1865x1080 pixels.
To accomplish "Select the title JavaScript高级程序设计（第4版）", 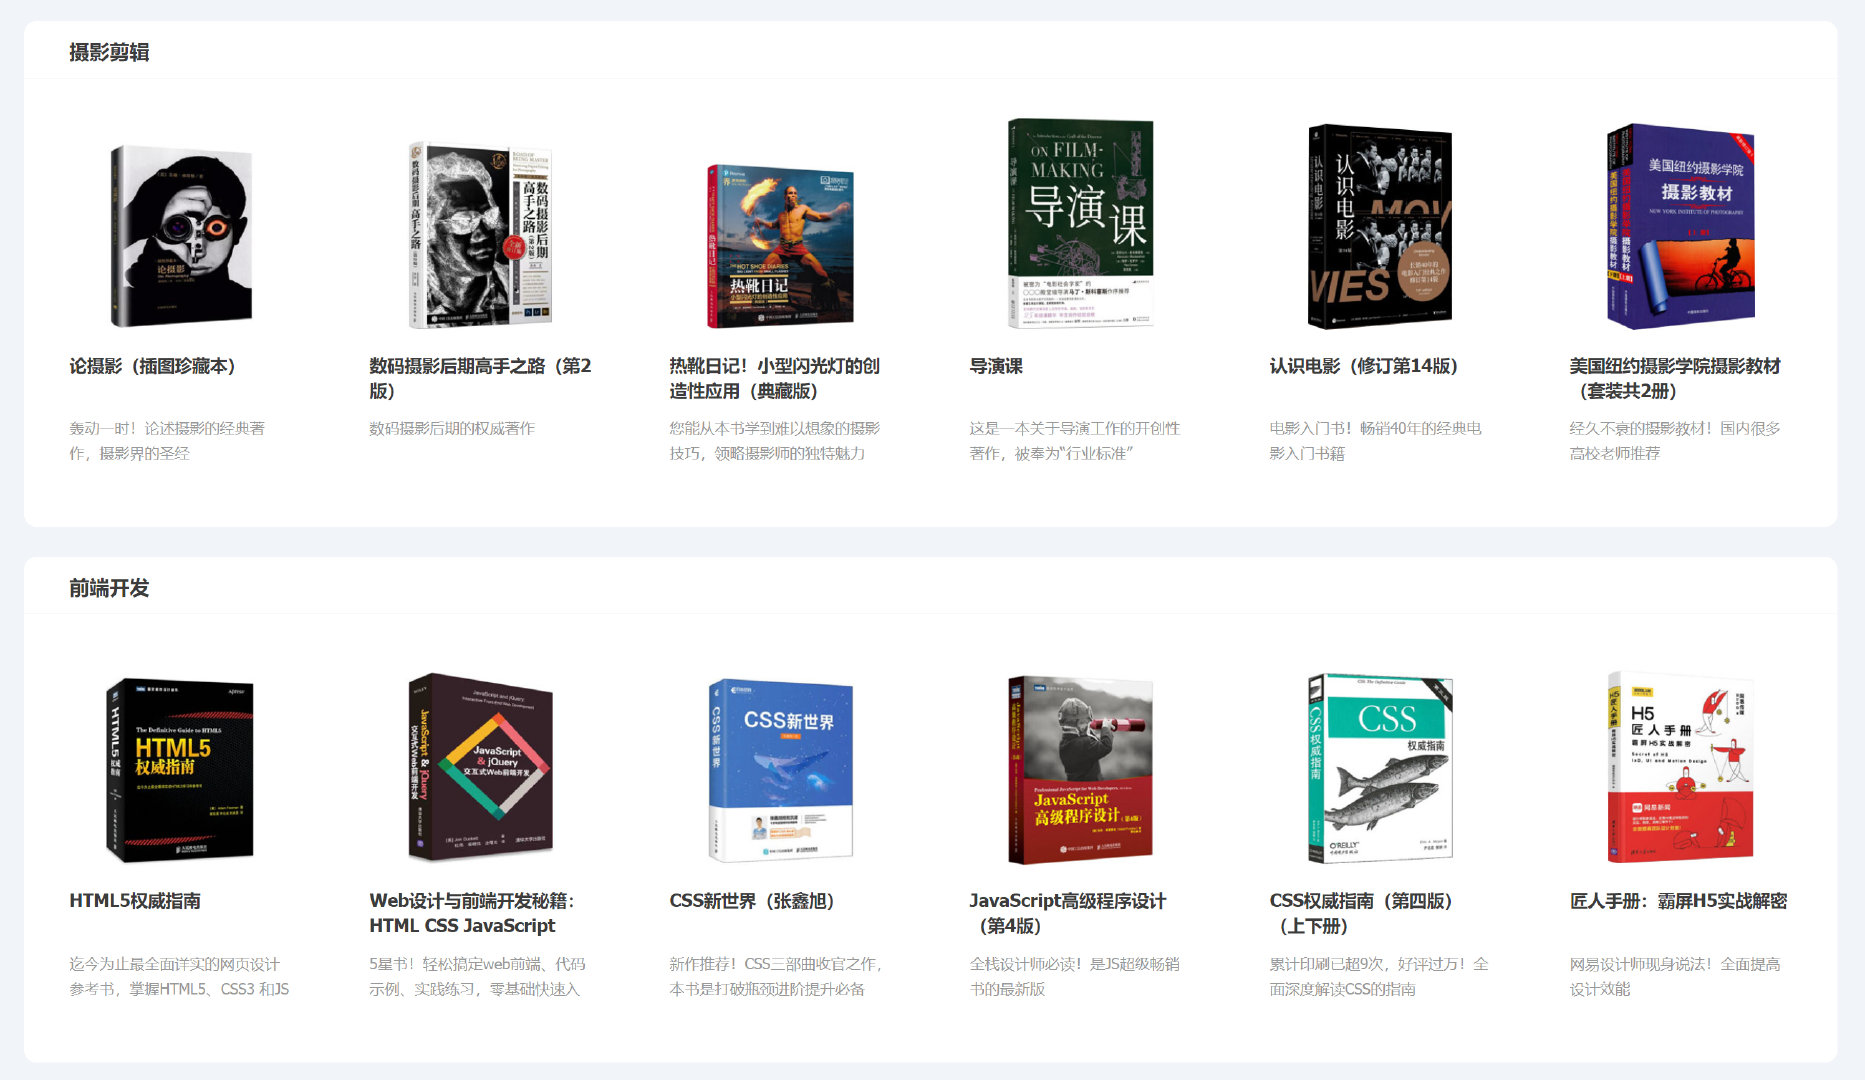I will point(1068,913).
